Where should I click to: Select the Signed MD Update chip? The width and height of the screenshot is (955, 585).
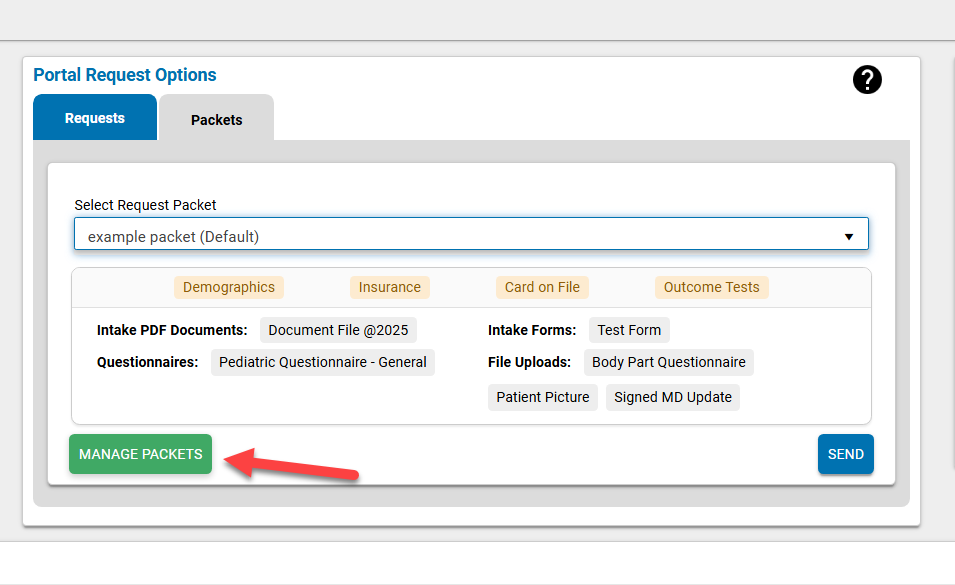(673, 397)
